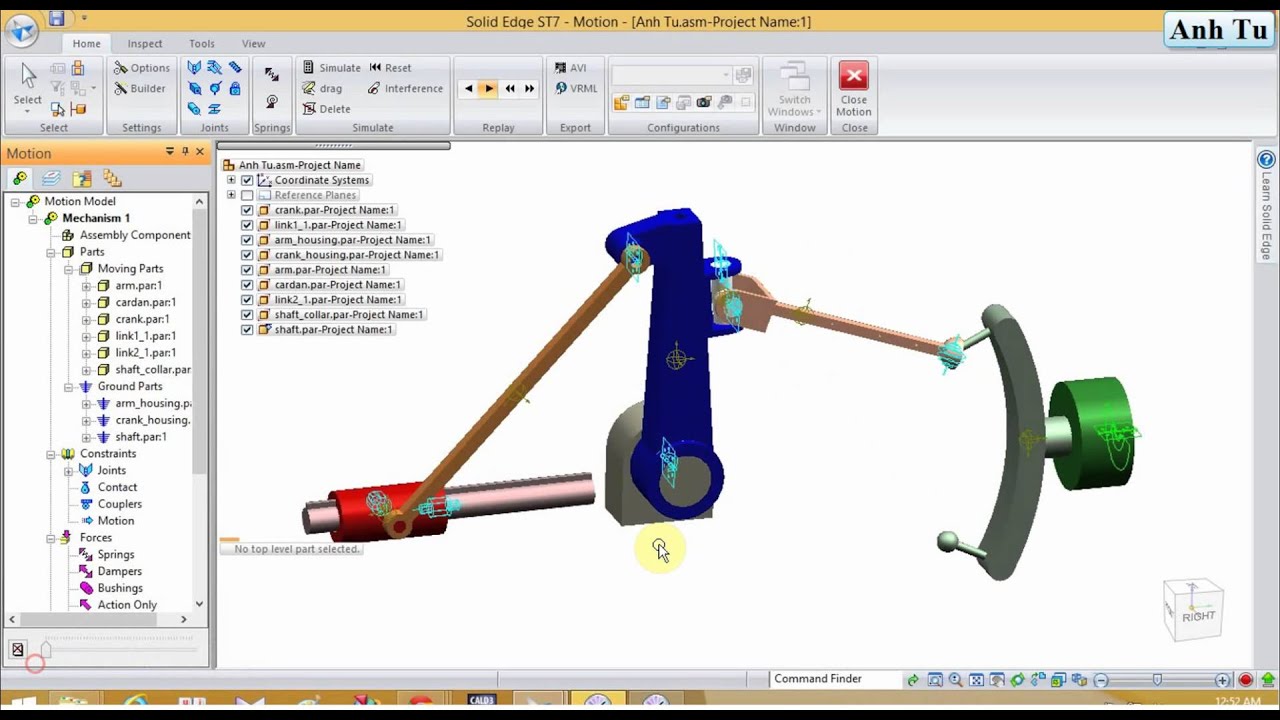Screen dimensions: 1280x720
Task: Toggle cardan.par-Project Name:1 checkbox
Action: 247,285
